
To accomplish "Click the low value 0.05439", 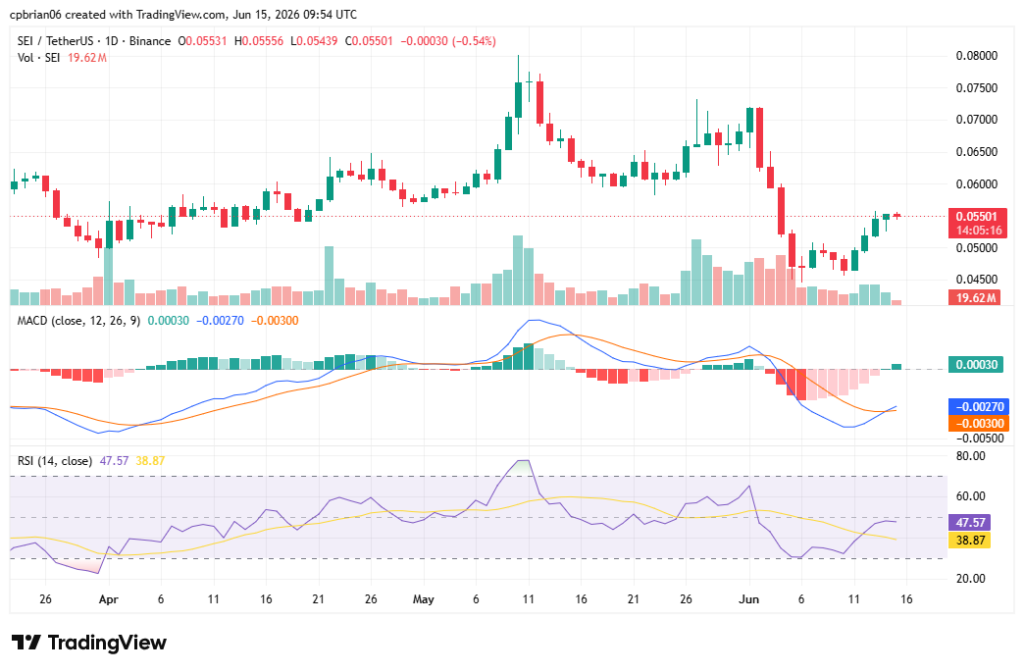I will click(x=317, y=41).
